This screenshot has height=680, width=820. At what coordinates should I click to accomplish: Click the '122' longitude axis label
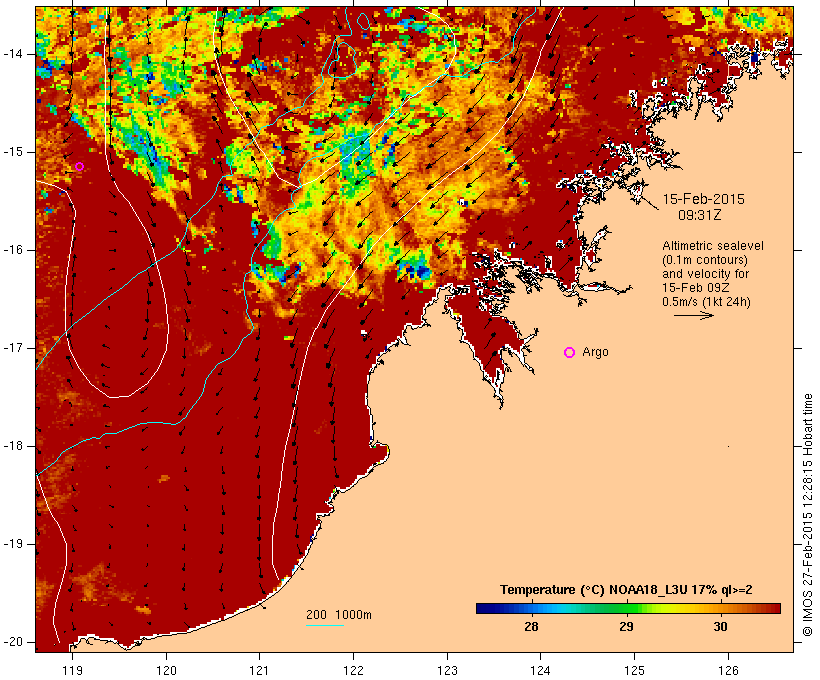[x=354, y=670]
